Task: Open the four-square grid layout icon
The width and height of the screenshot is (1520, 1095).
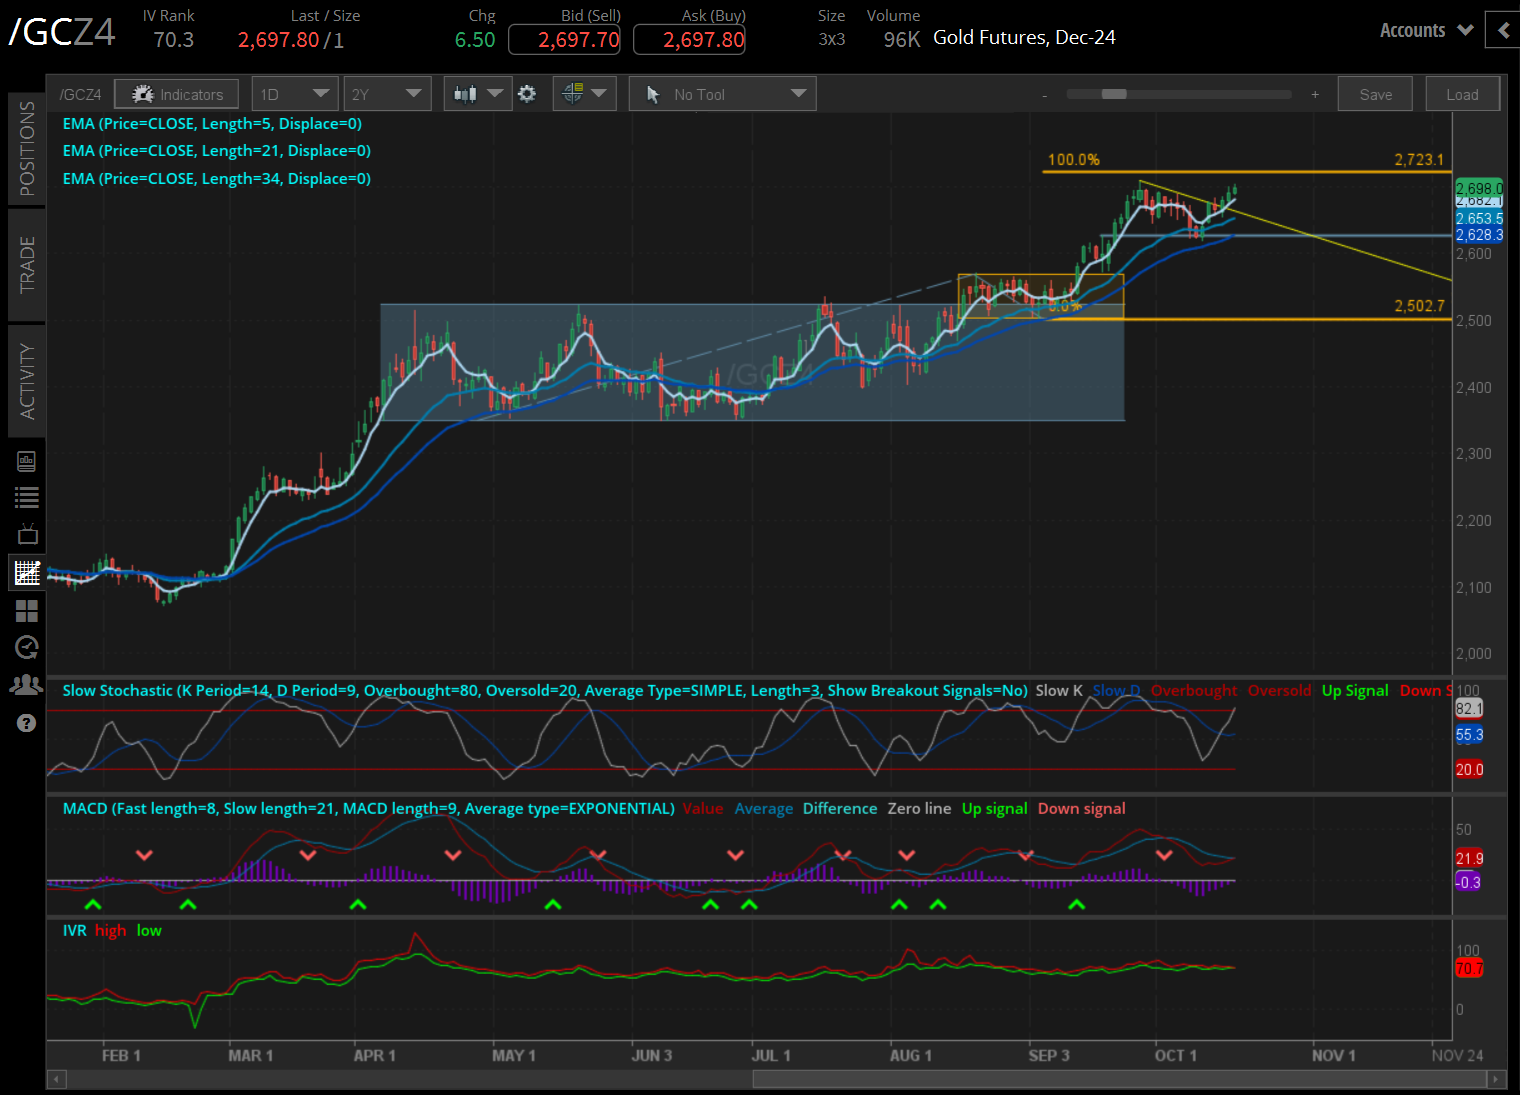Action: pos(27,610)
